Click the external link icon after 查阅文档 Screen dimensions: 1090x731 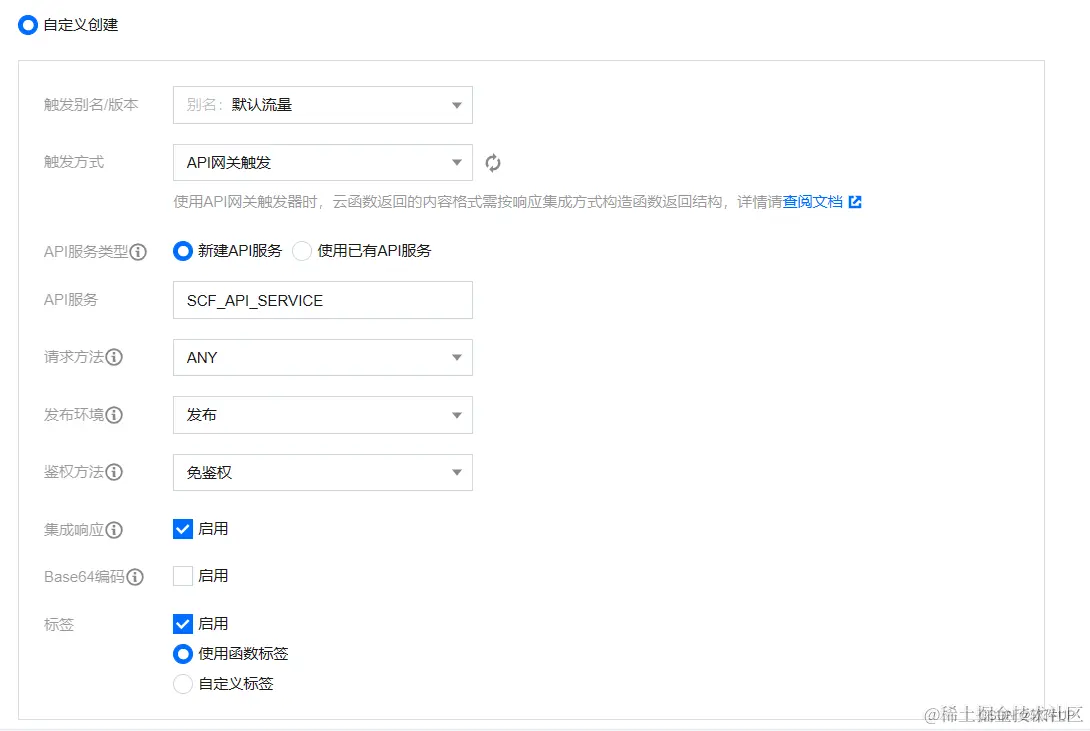tap(855, 202)
